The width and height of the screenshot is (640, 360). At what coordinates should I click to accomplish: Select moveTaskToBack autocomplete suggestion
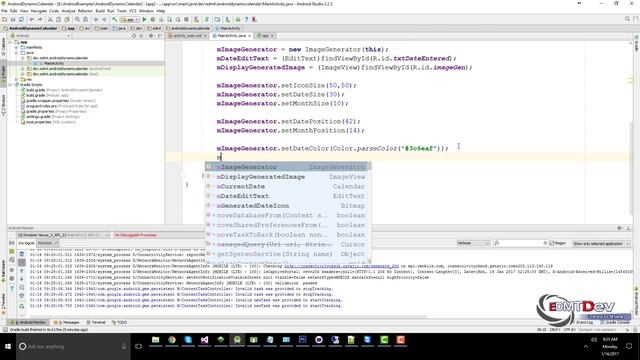pyautogui.click(x=287, y=235)
